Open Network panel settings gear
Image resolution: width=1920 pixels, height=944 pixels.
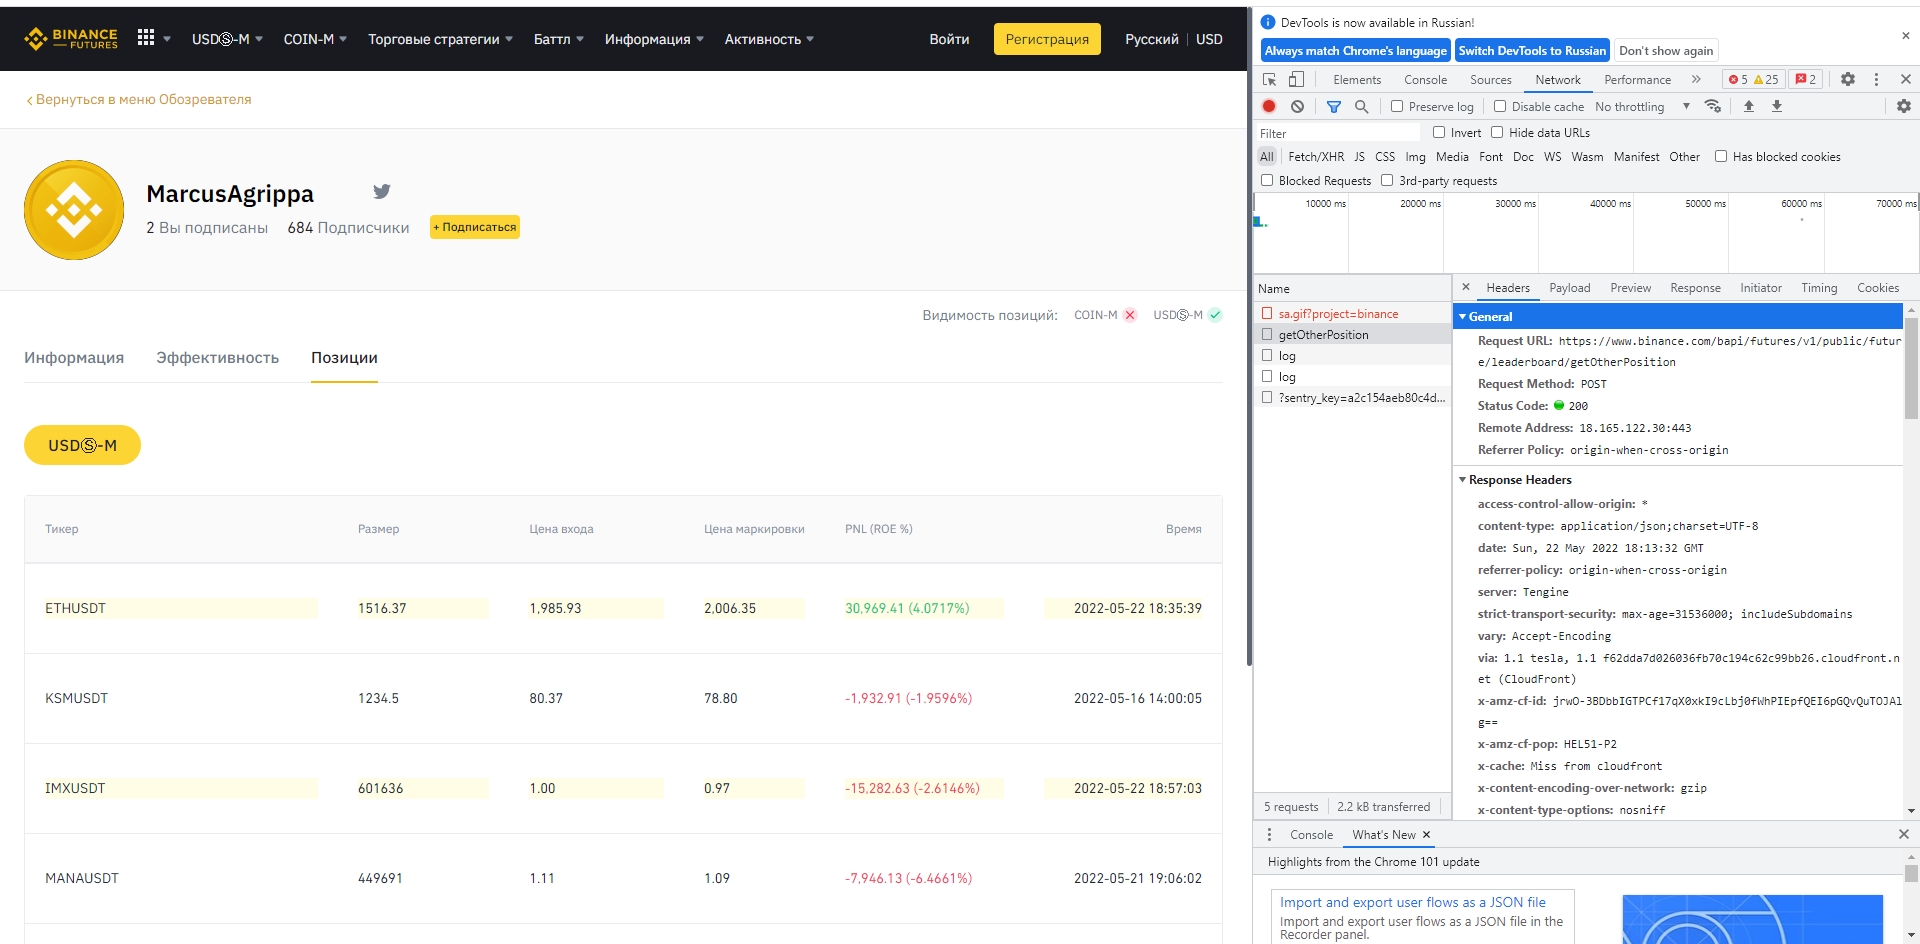pos(1904,106)
